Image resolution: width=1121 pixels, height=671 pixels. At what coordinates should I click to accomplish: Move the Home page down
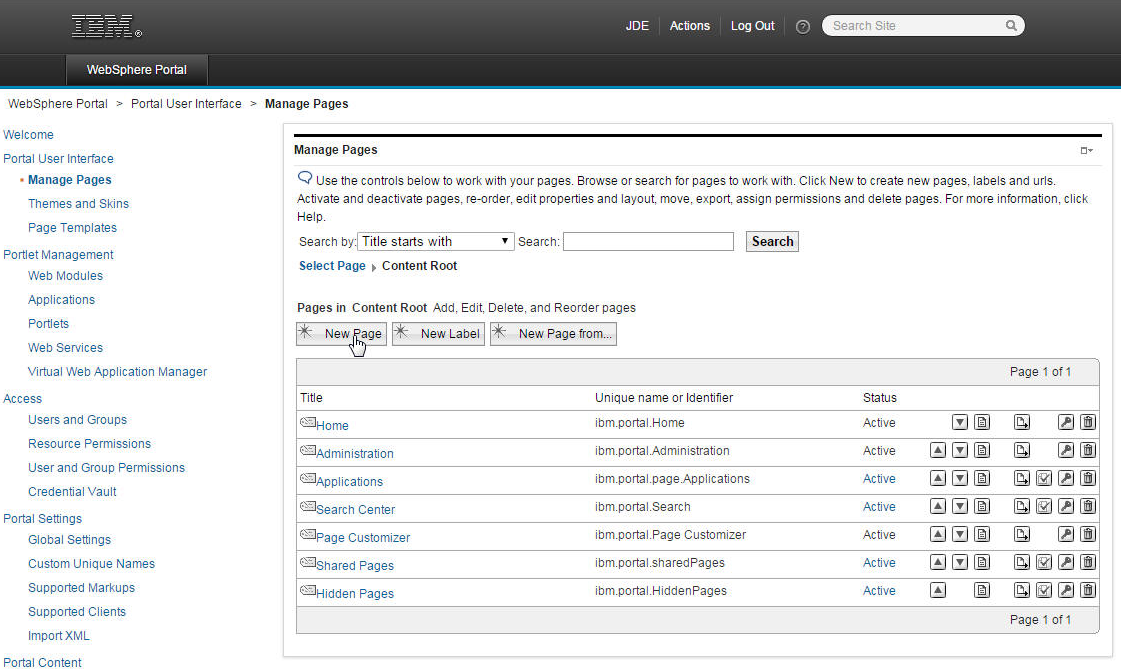click(959, 422)
